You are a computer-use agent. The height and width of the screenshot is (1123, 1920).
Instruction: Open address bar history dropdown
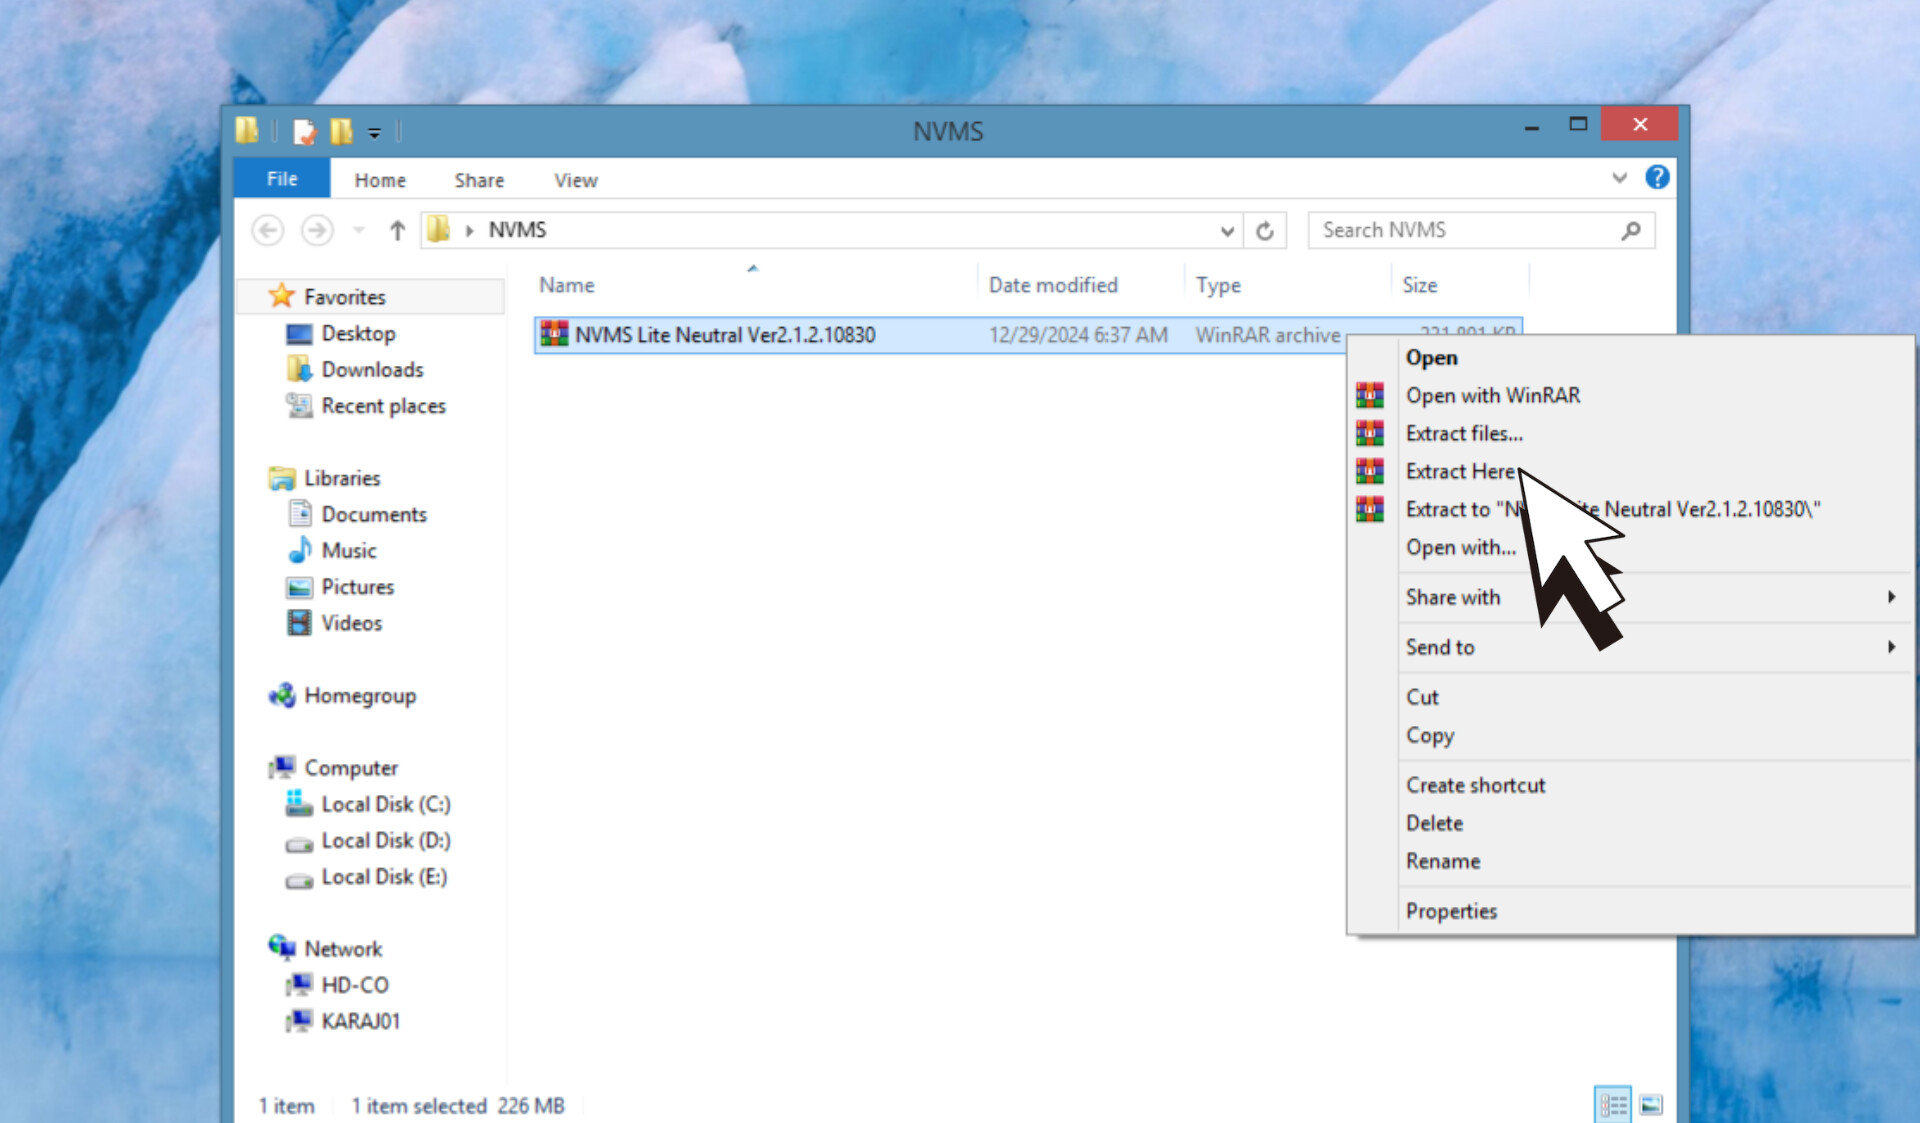(1227, 231)
